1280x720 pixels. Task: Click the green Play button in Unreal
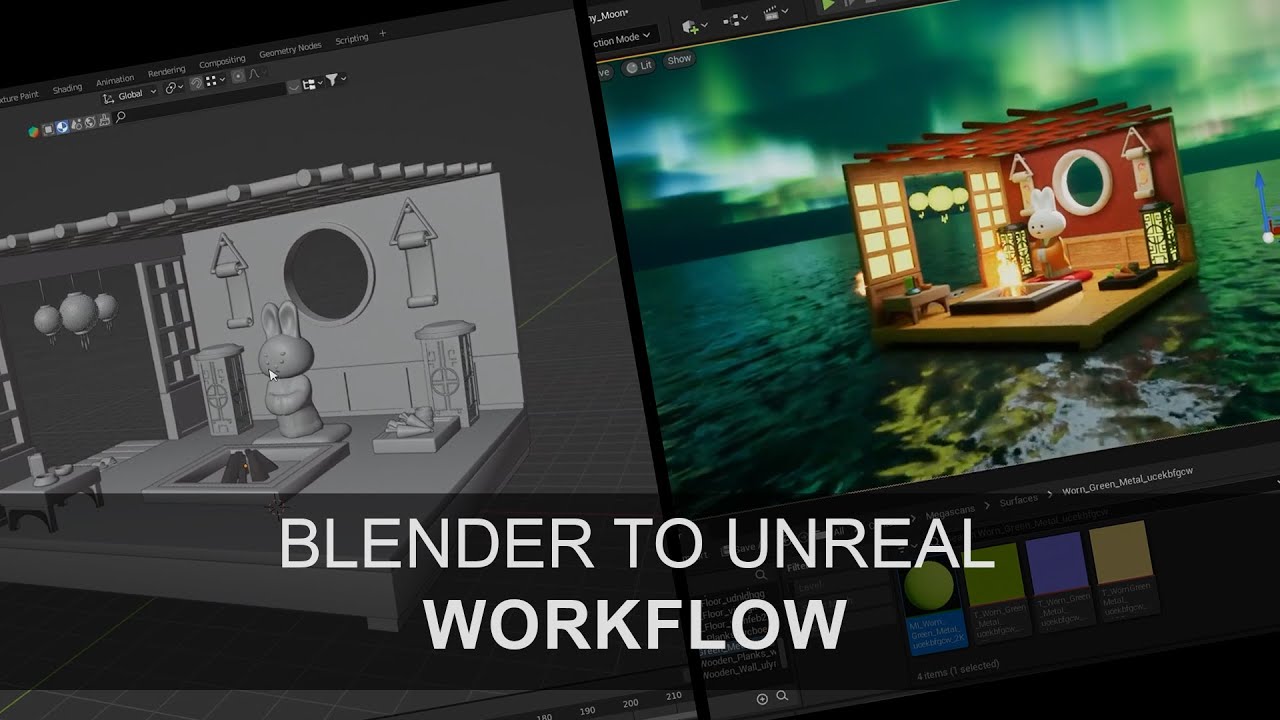pyautogui.click(x=828, y=5)
